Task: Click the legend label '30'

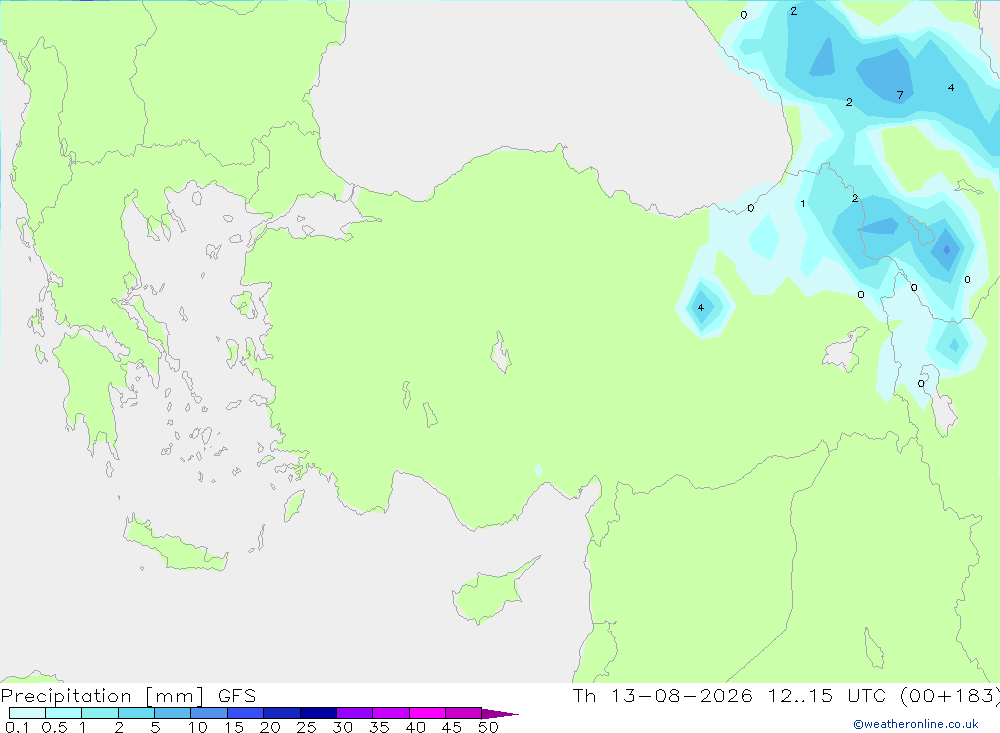Action: 343,727
